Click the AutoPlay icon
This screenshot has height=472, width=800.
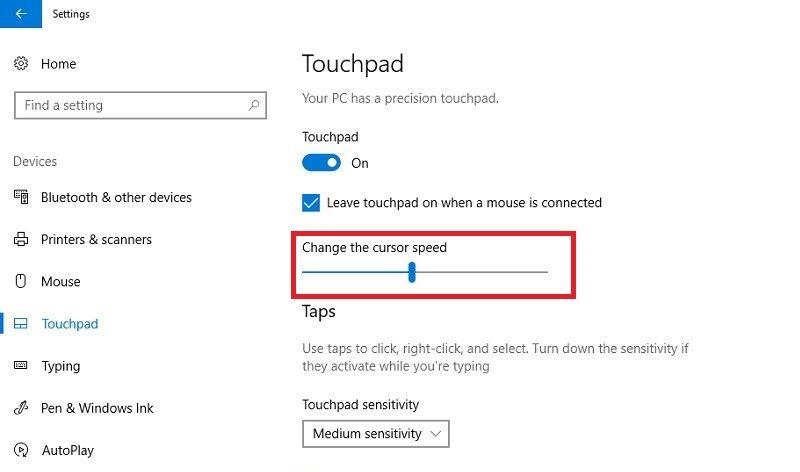tap(21, 450)
